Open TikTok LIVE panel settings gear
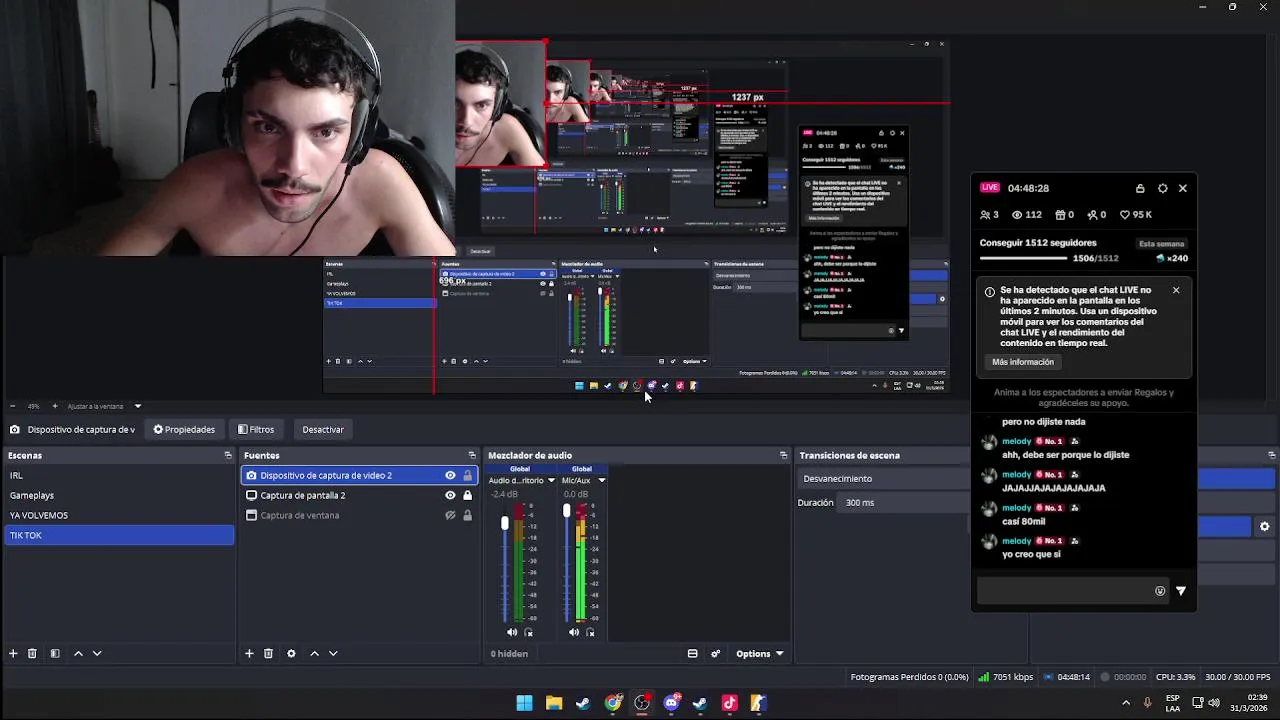Screen dimensions: 1280x720 point(1162,188)
